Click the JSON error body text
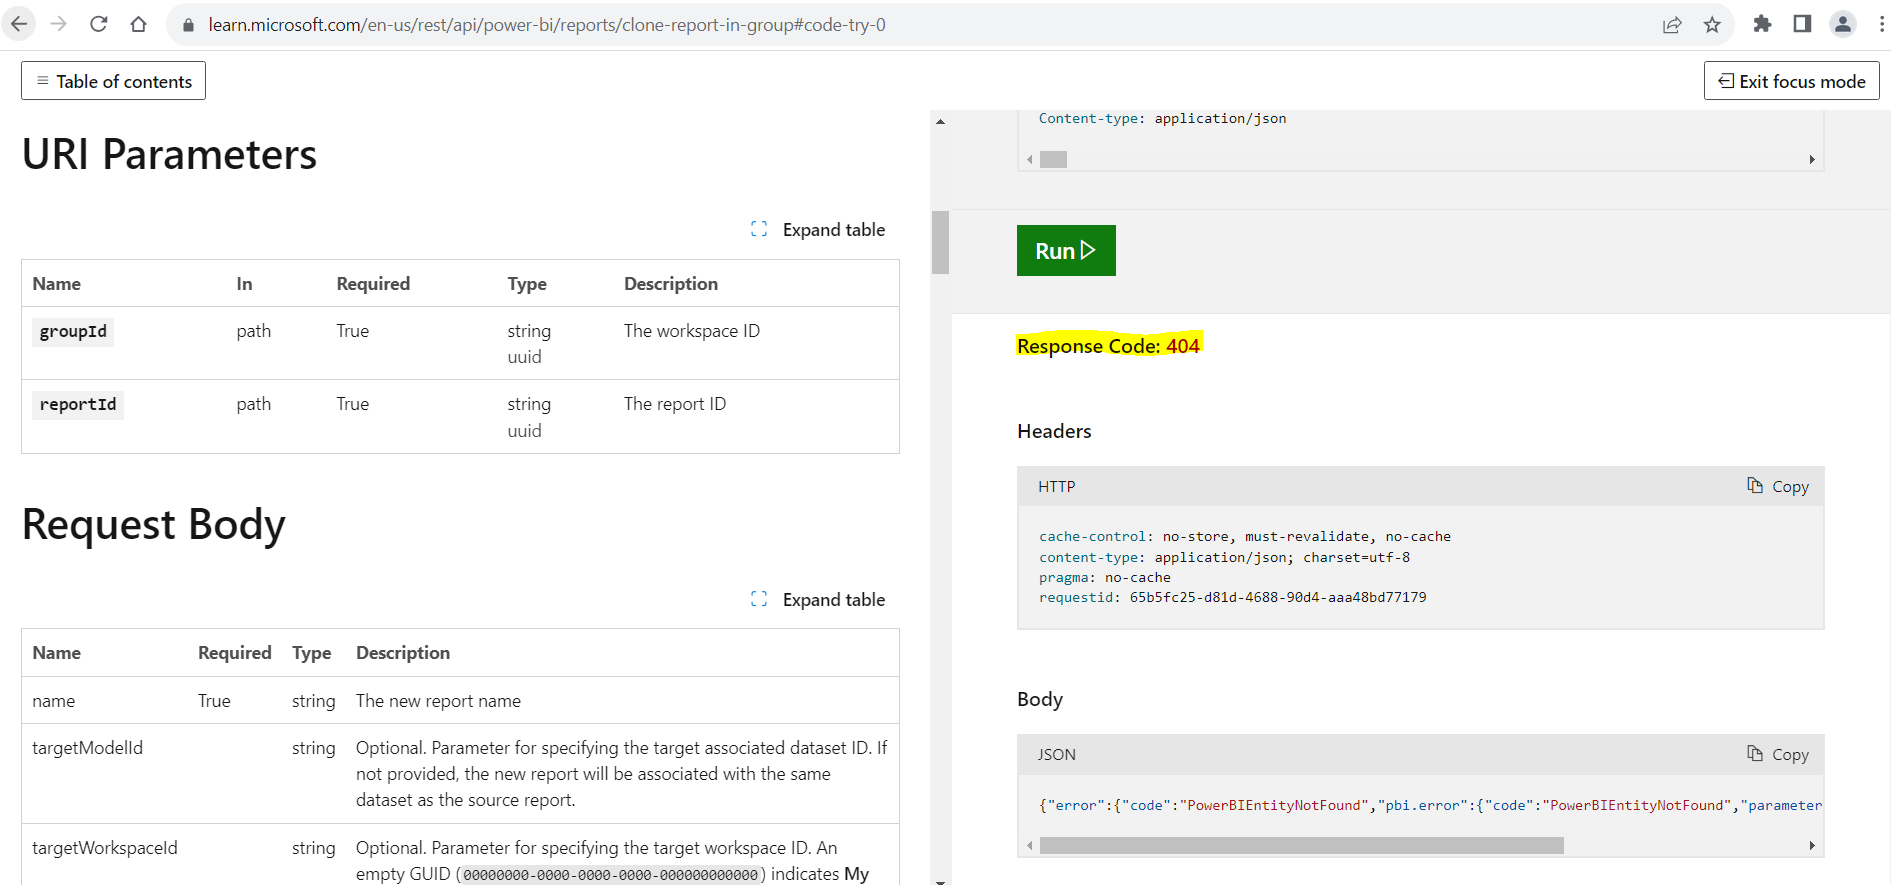The height and width of the screenshot is (885, 1891). tap(1430, 805)
